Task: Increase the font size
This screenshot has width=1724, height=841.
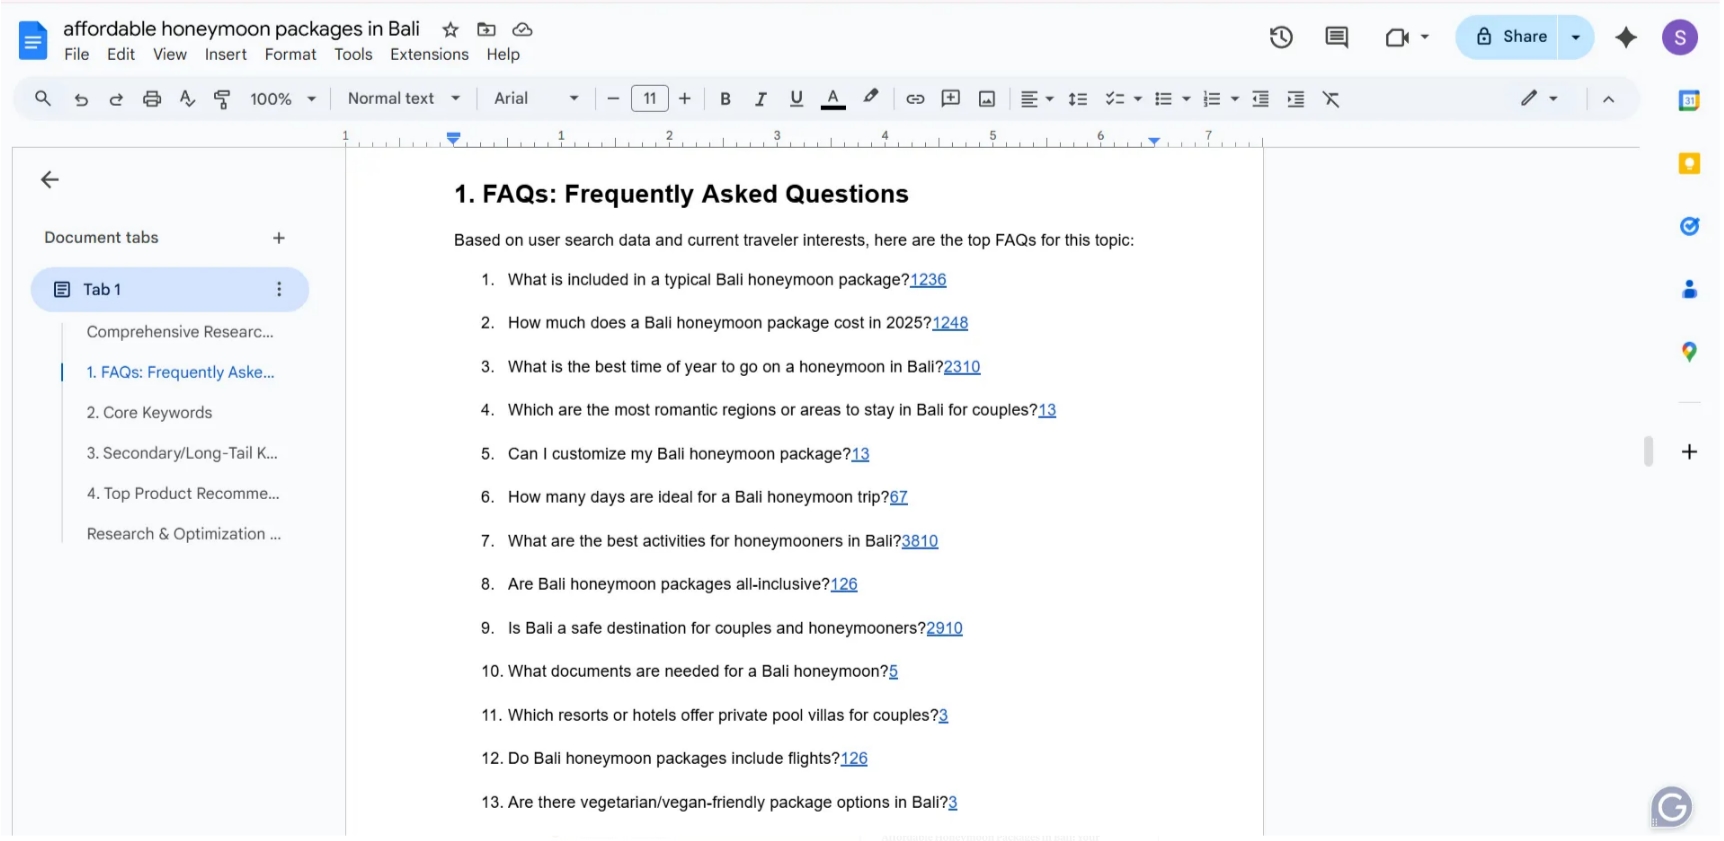Action: coord(685,98)
